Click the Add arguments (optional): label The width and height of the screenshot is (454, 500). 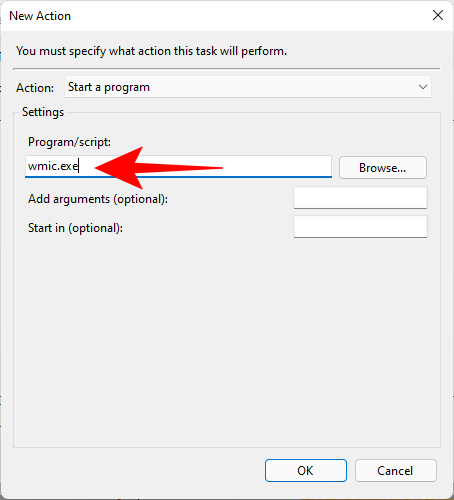pos(98,199)
